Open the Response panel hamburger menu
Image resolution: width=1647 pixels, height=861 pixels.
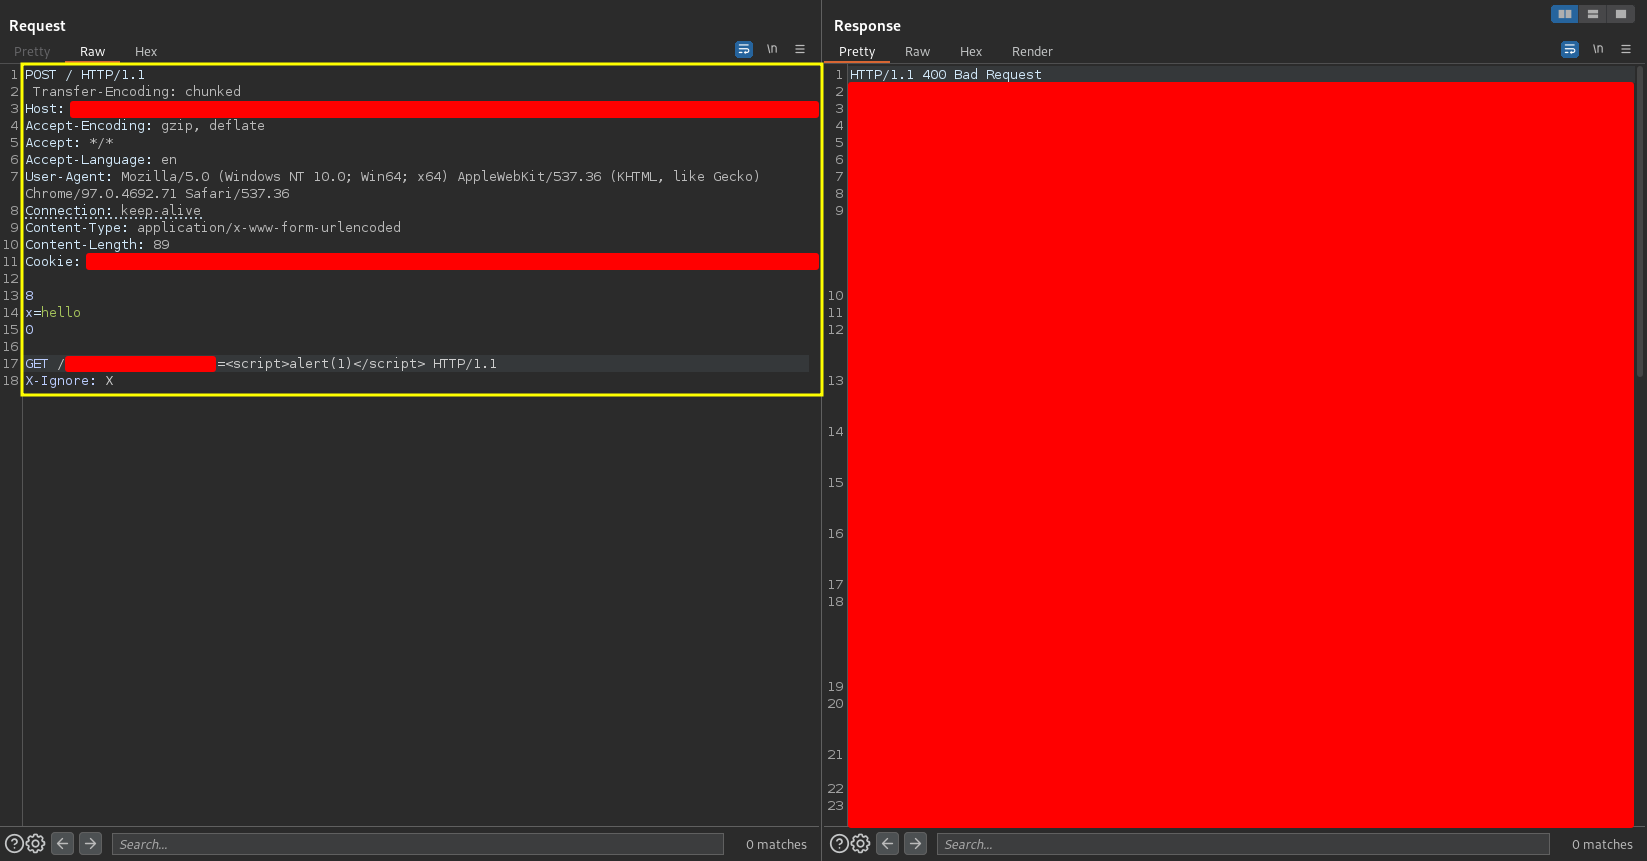(x=1626, y=49)
